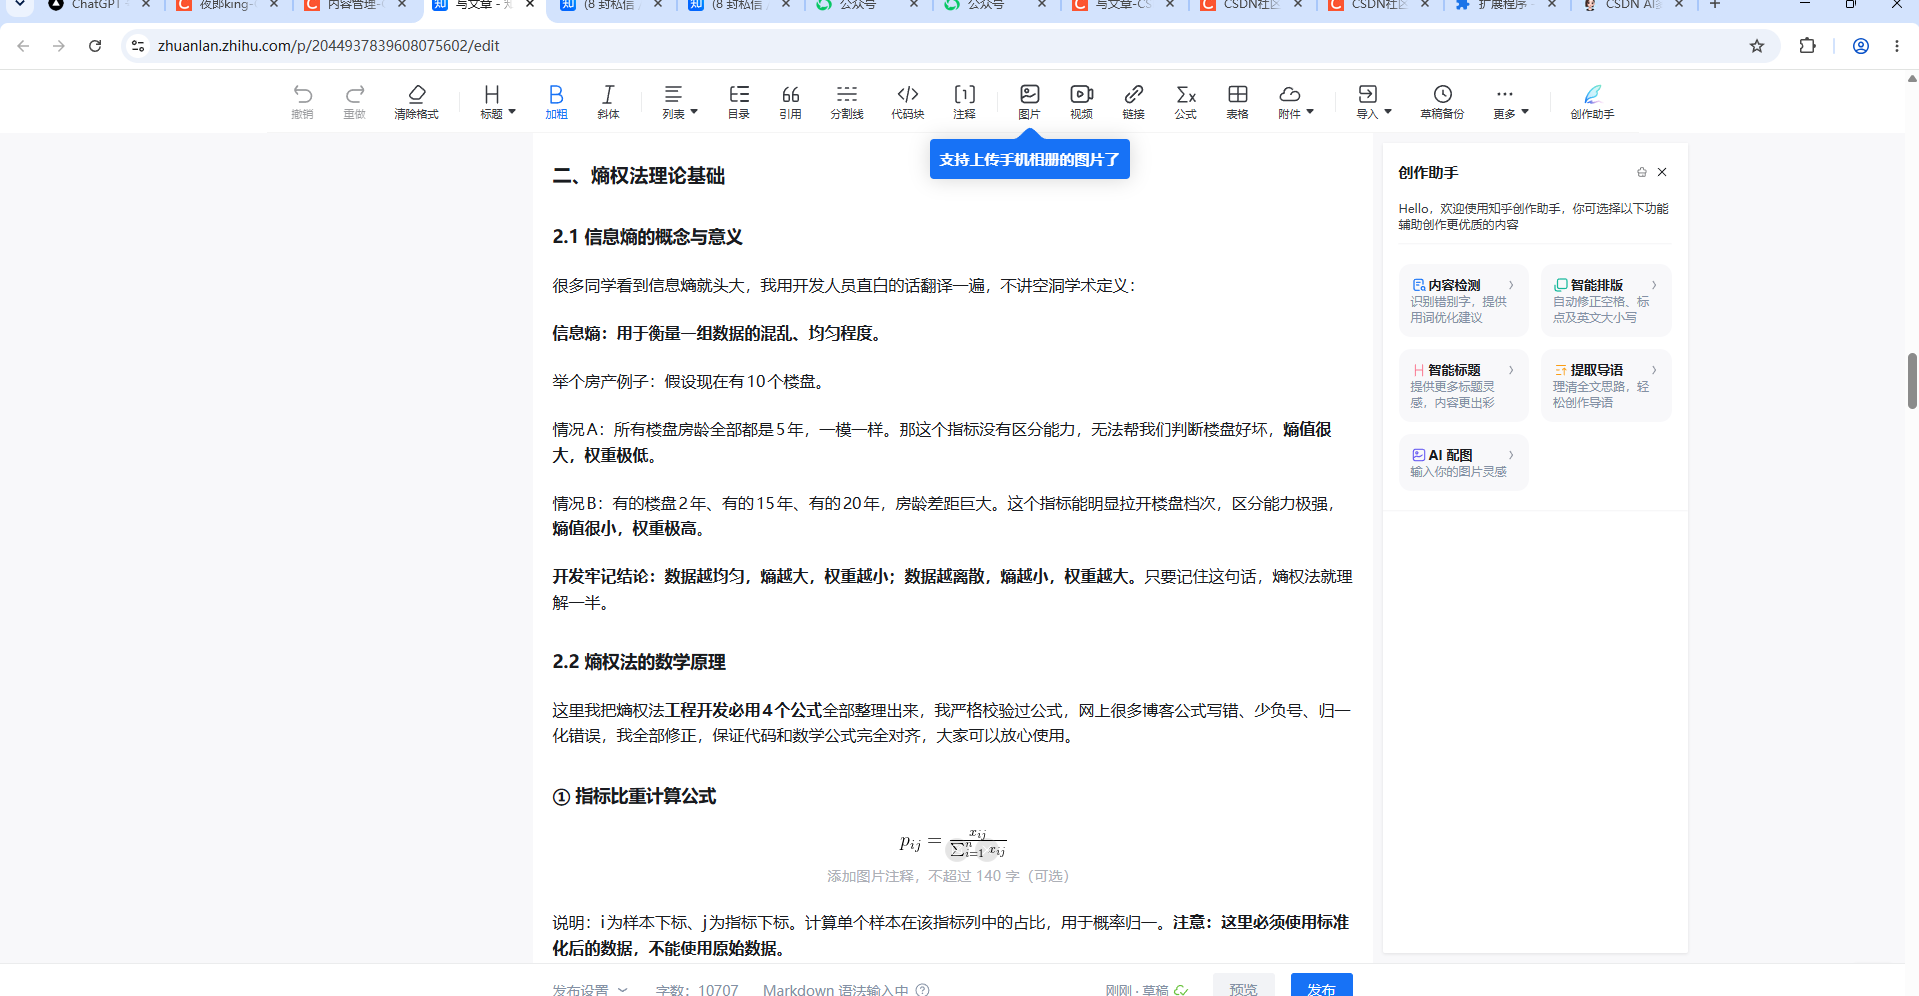
Task: Insert a code block (代码块)
Action: click(x=908, y=101)
